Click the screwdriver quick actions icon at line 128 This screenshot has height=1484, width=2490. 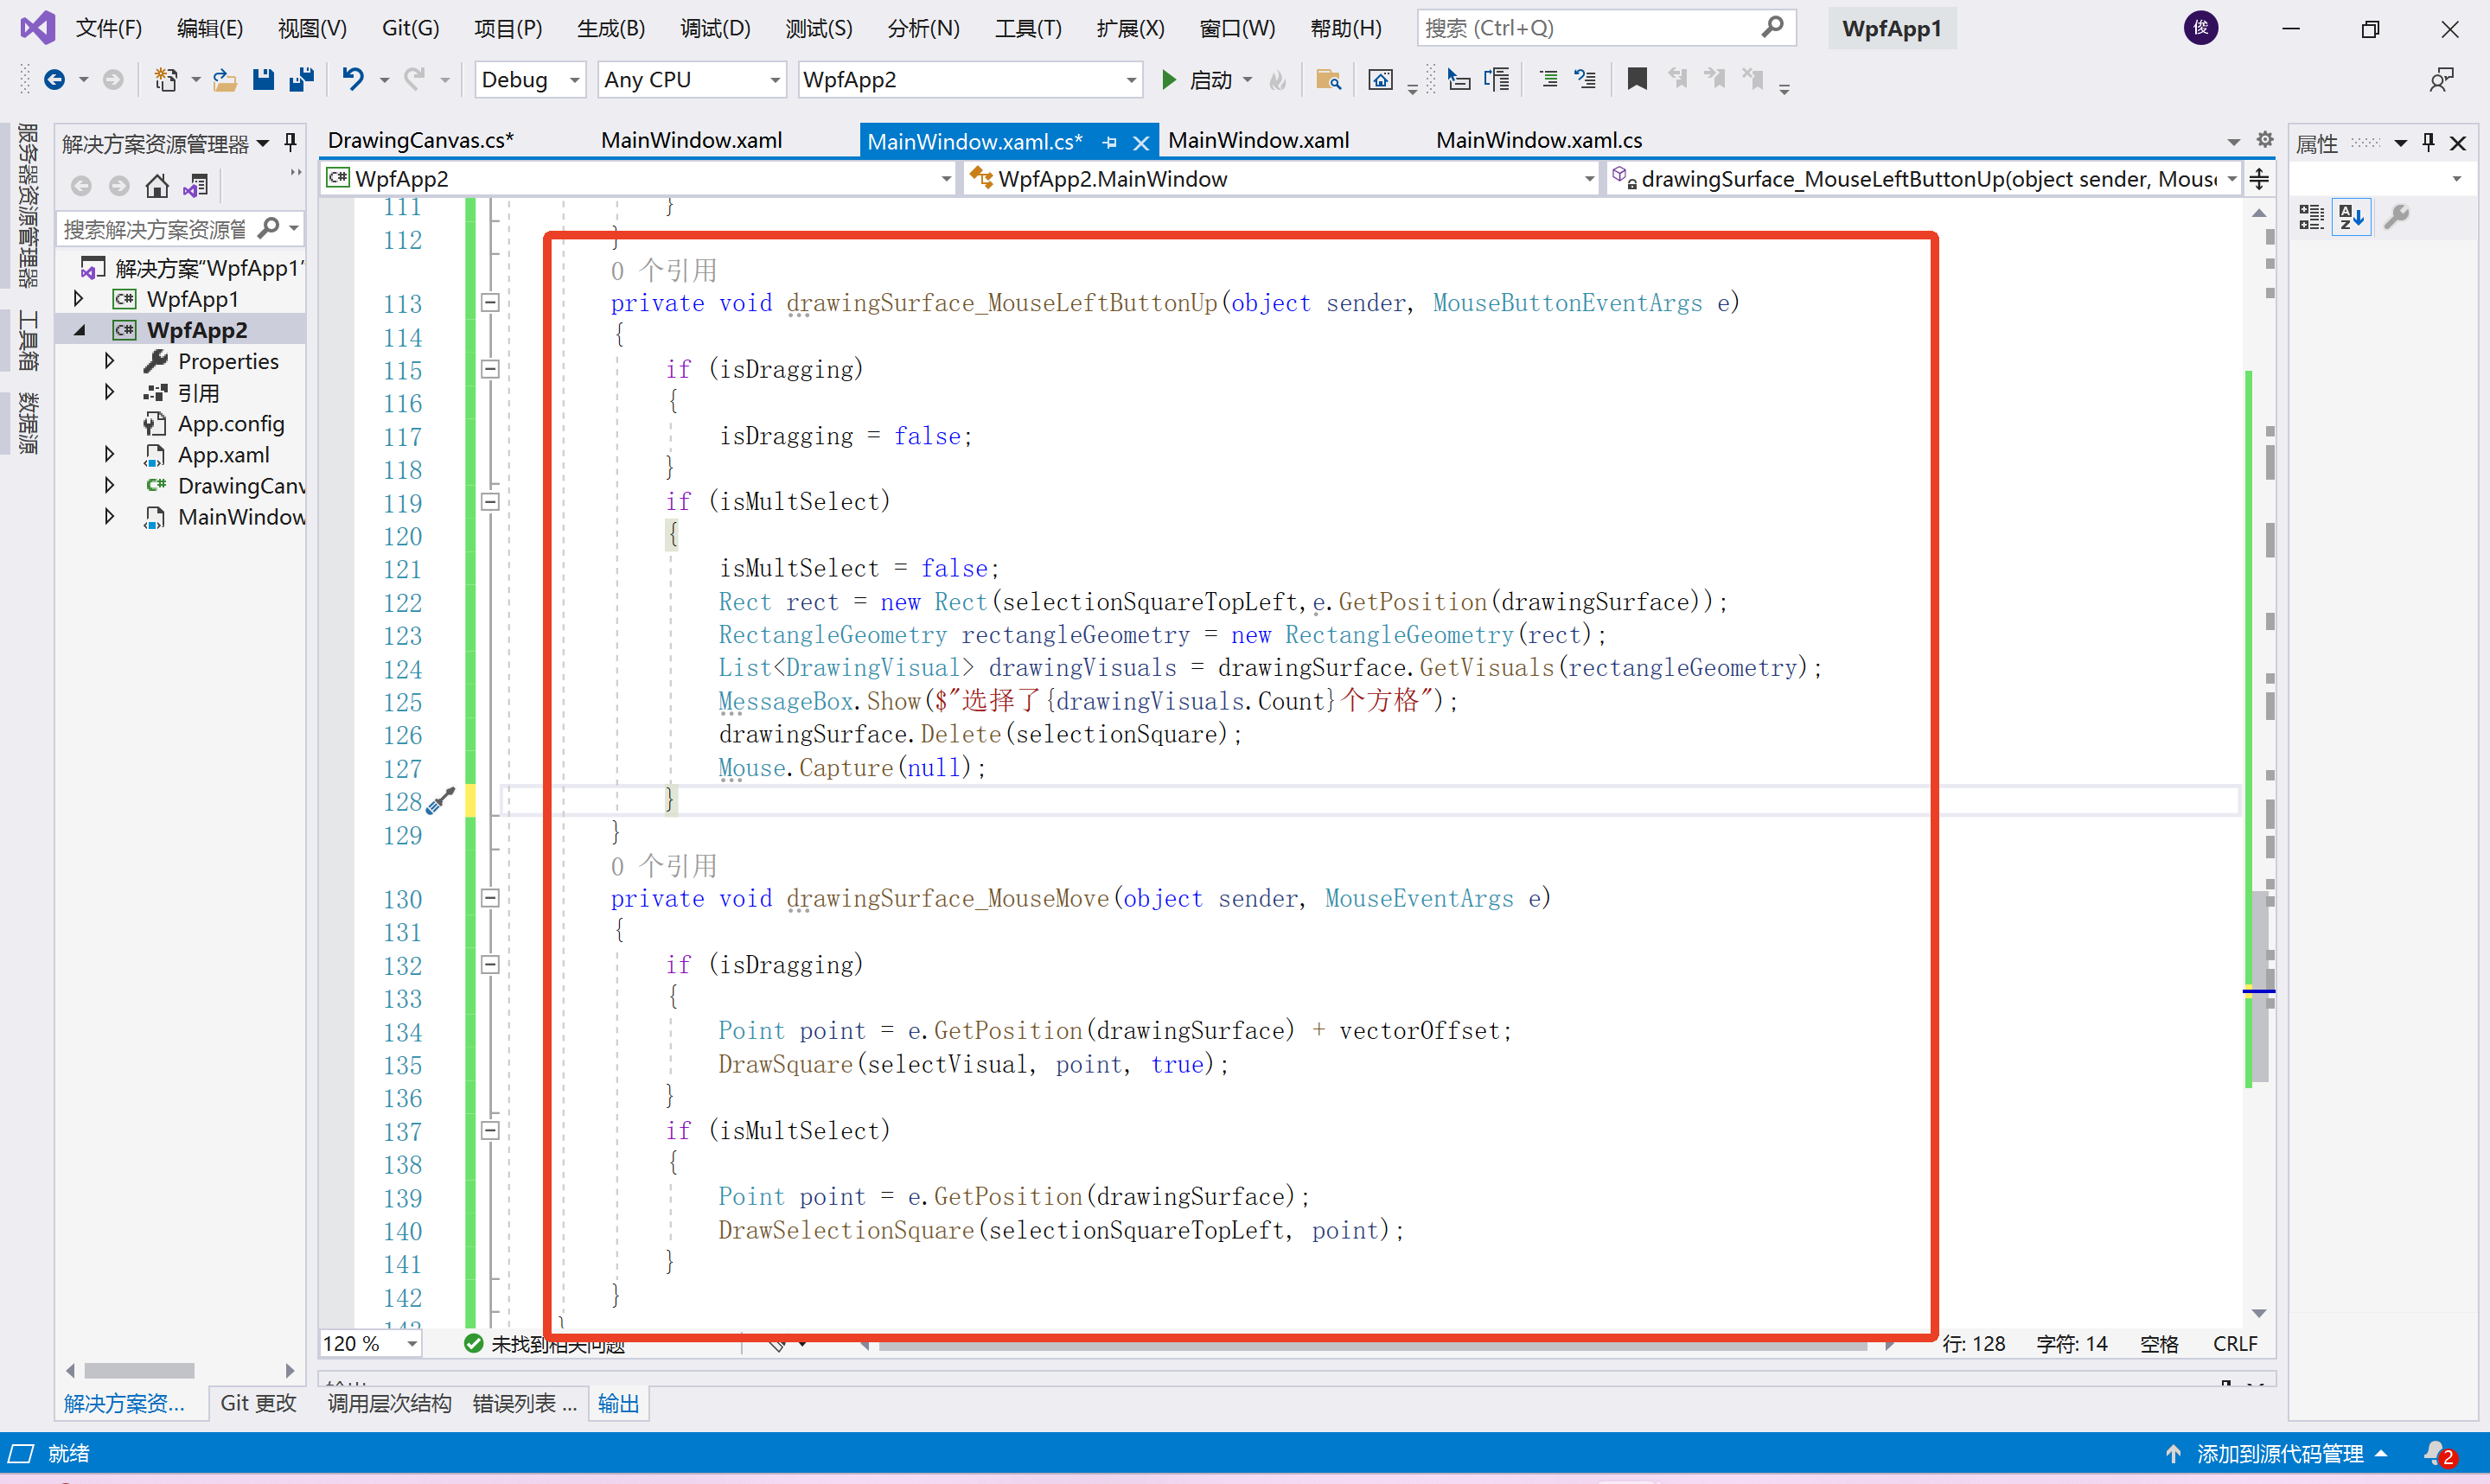tap(440, 801)
